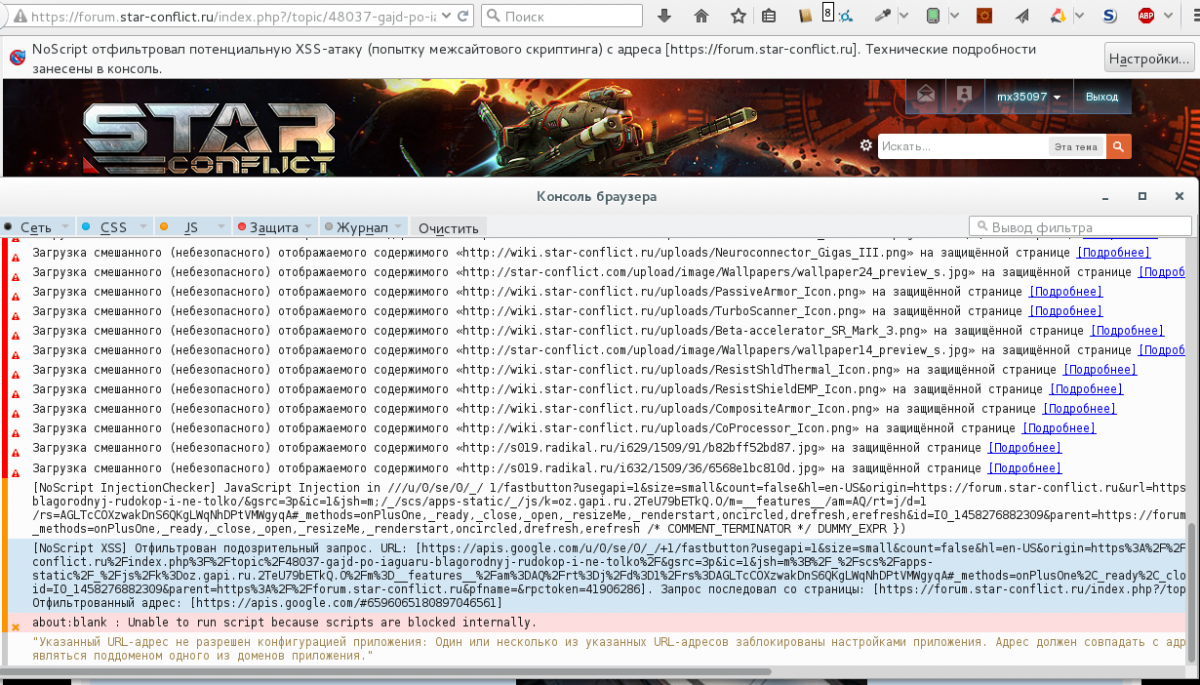Viewport: 1200px width, 685px height.
Task: Open Подробнее link for PassiveArmor_Icon.png row
Action: coord(1066,292)
